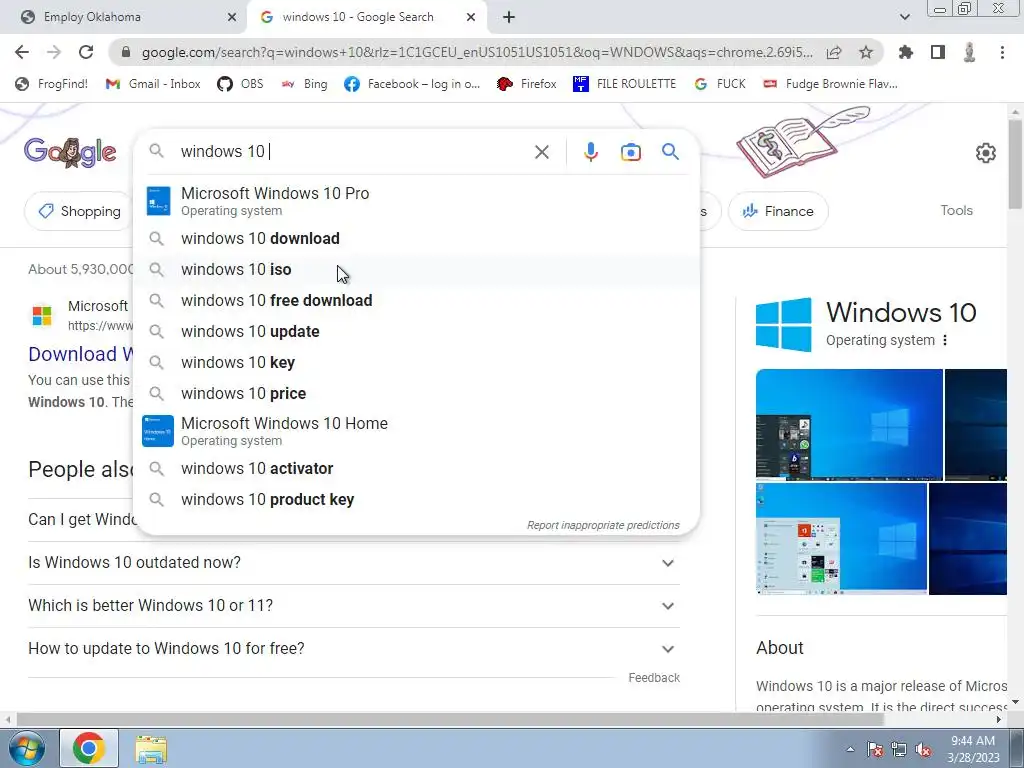Expand 'Is Windows 10 outdated now?' question
This screenshot has height=768, width=1024.
[354, 563]
